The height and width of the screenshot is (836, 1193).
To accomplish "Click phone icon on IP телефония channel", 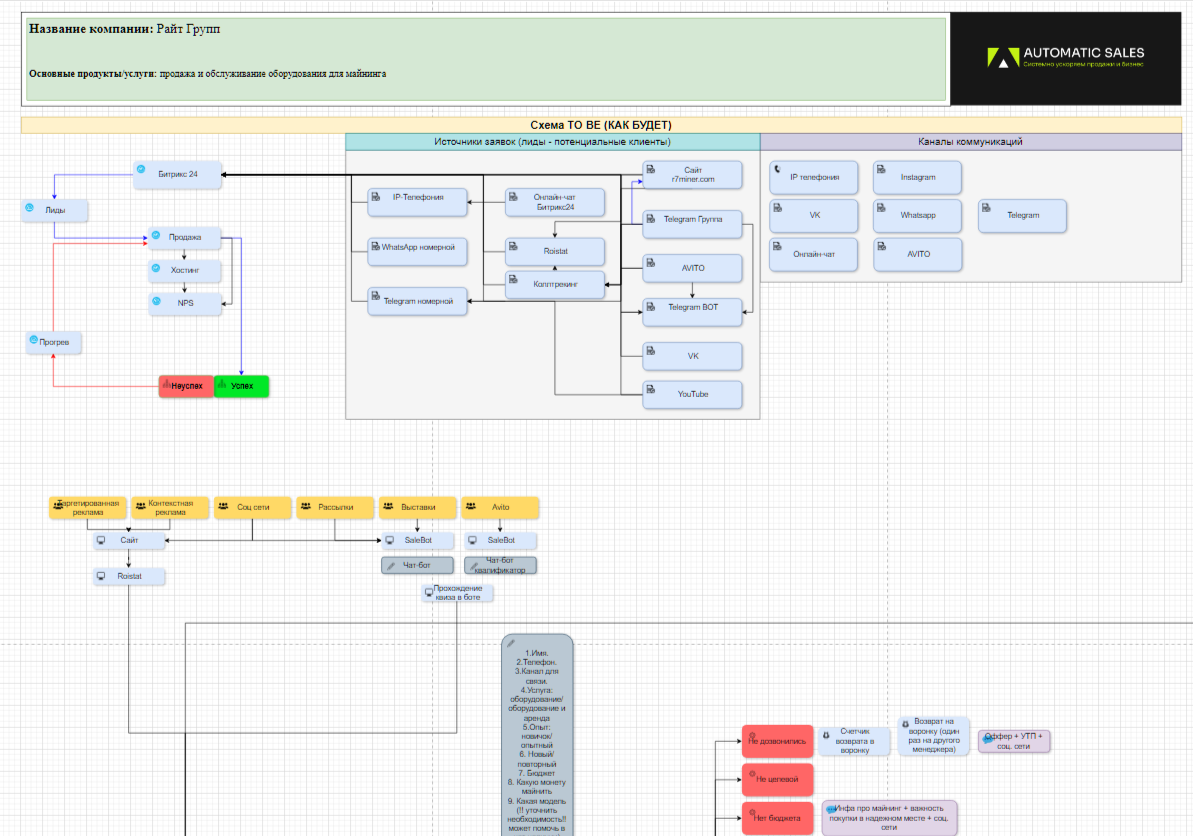I will (x=777, y=169).
